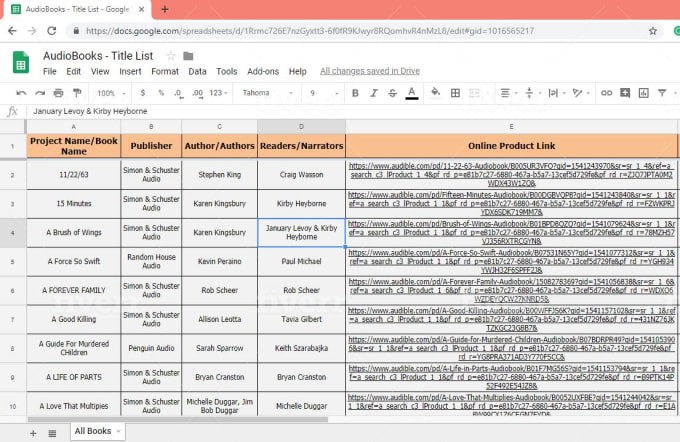Open the Edit menu
The width and height of the screenshot is (680, 442).
(x=73, y=71)
